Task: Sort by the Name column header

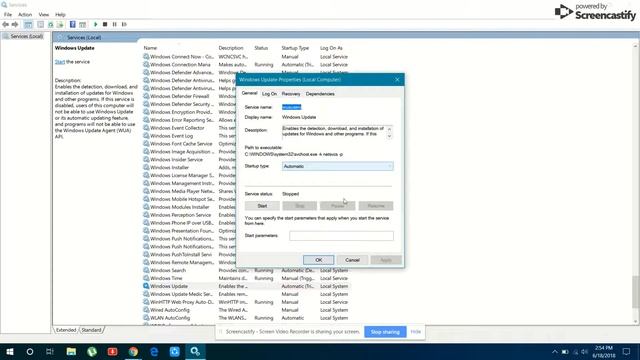Action: coord(150,48)
